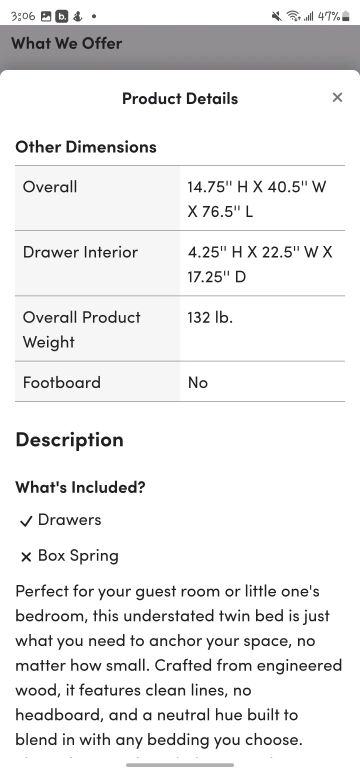The image size is (360, 772).
Task: Close the Product Details sheet
Action: pyautogui.click(x=337, y=97)
